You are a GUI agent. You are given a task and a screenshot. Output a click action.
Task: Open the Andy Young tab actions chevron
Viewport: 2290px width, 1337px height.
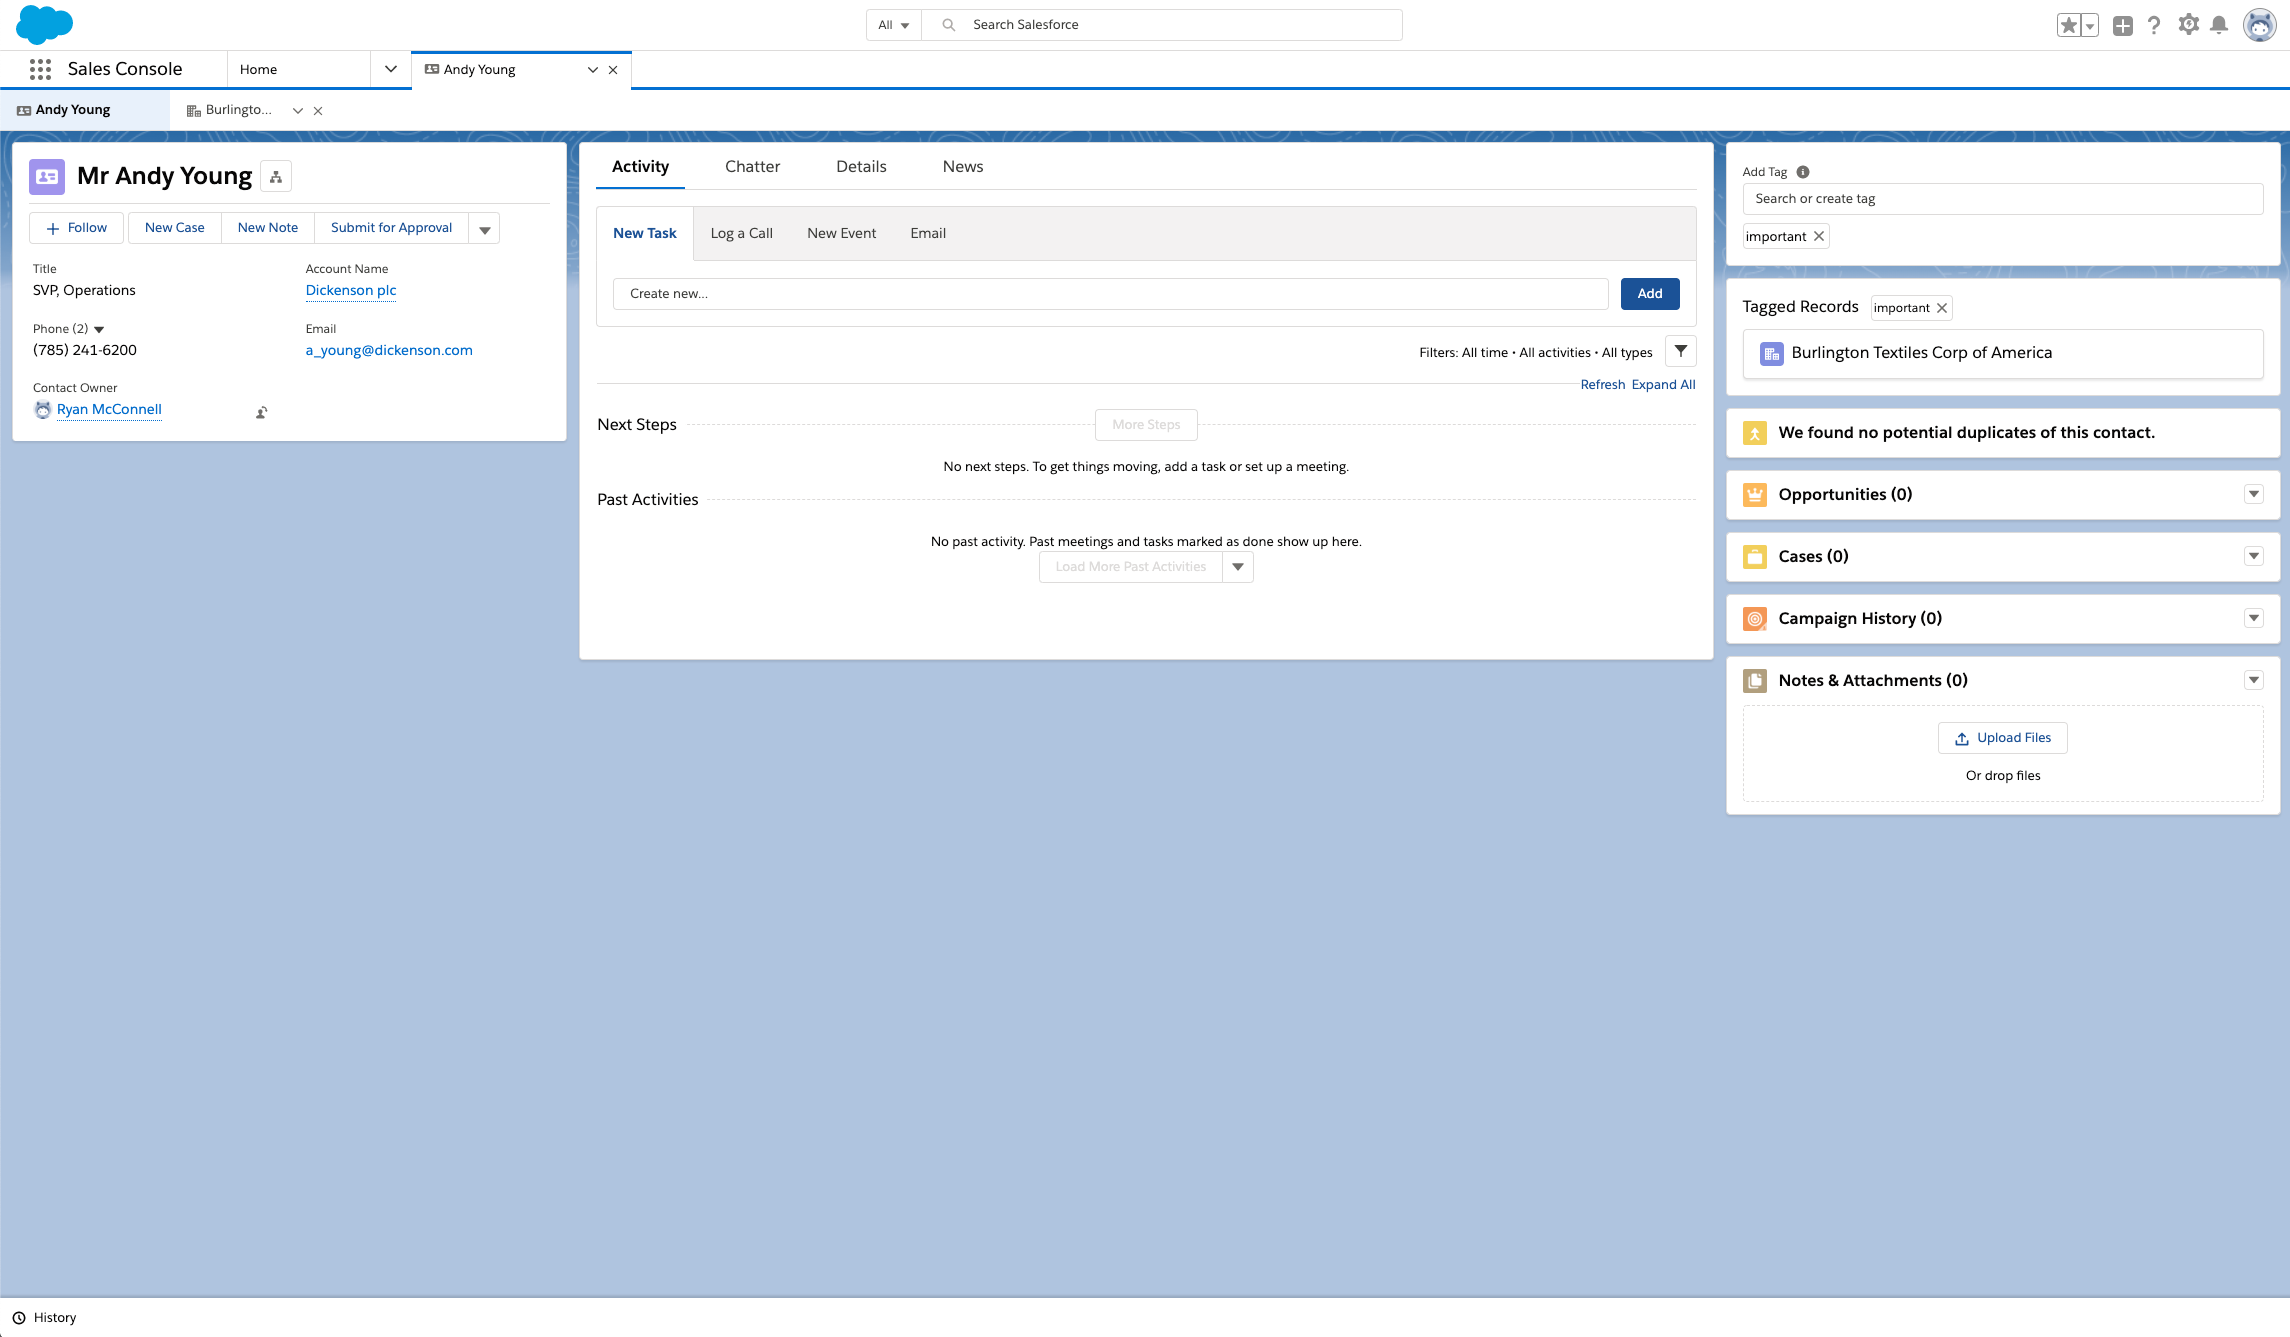pos(593,70)
